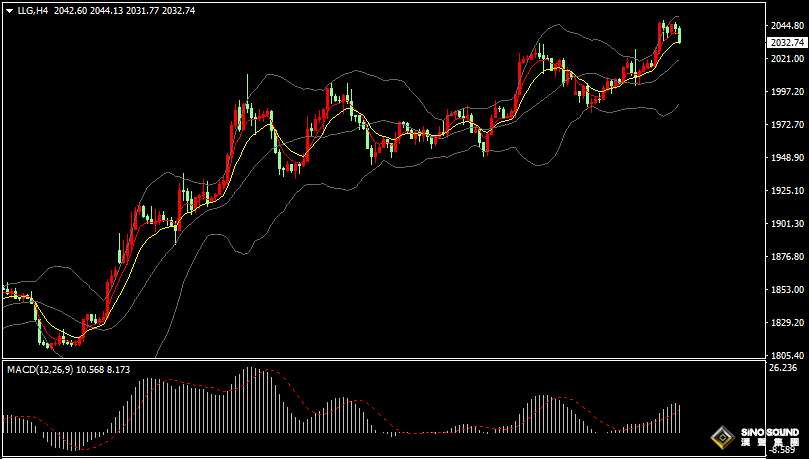Click the 1972.70 price axis label
This screenshot has width=809, height=459.
point(787,125)
